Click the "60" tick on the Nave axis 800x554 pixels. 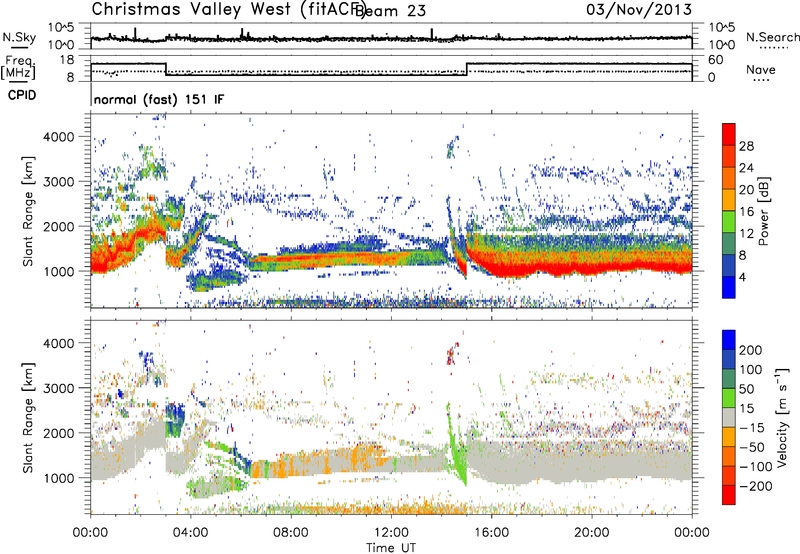(x=715, y=60)
